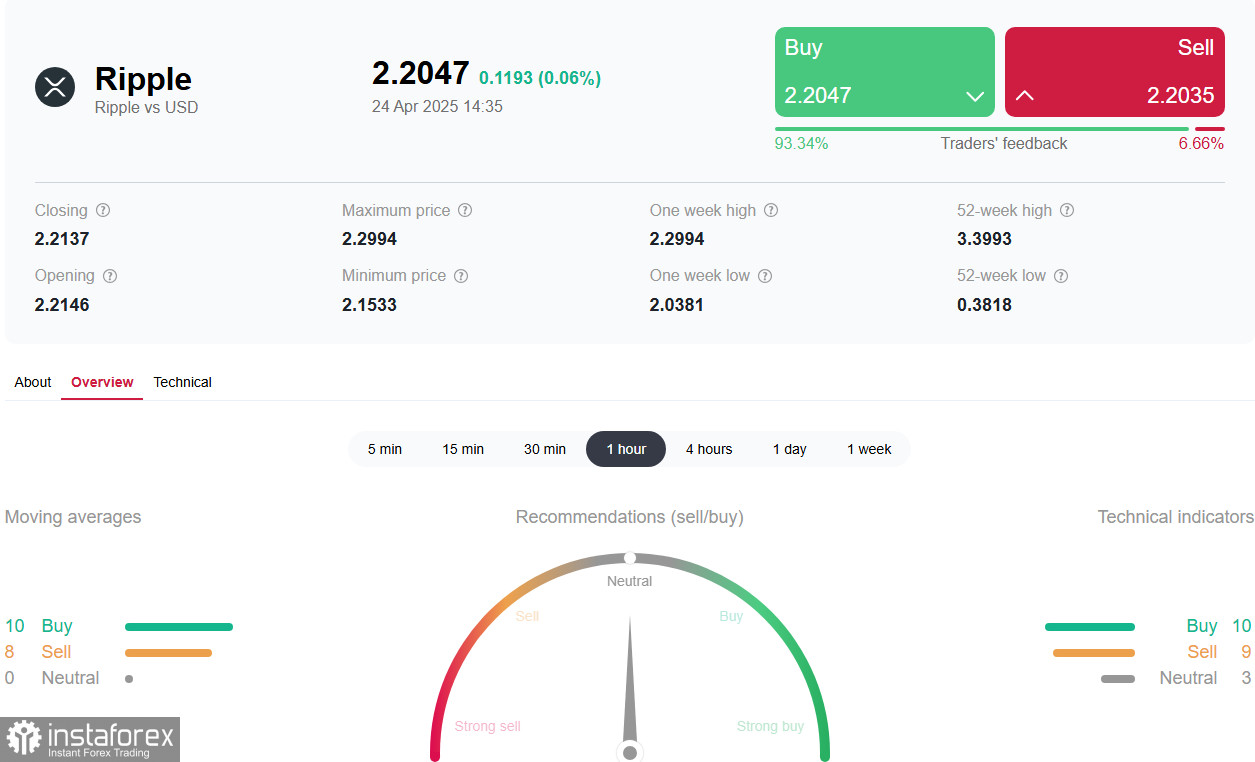Click the 6.66% sell percentage
The image size is (1255, 762).
1201,143
